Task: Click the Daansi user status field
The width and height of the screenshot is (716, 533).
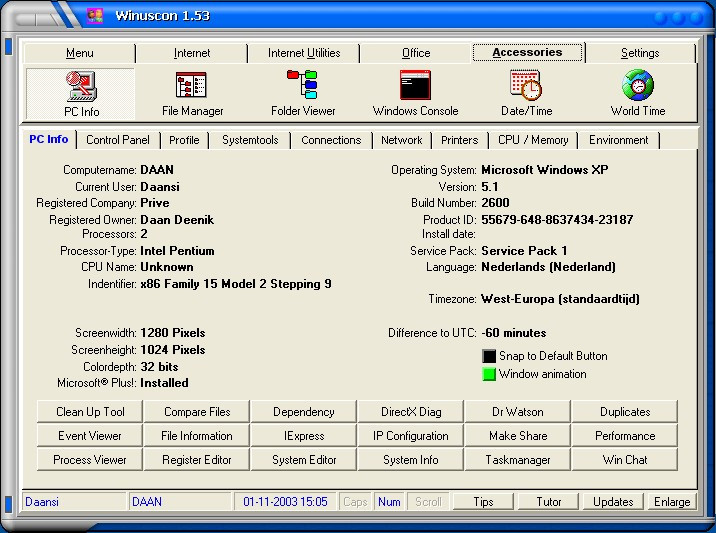Action: tap(74, 501)
